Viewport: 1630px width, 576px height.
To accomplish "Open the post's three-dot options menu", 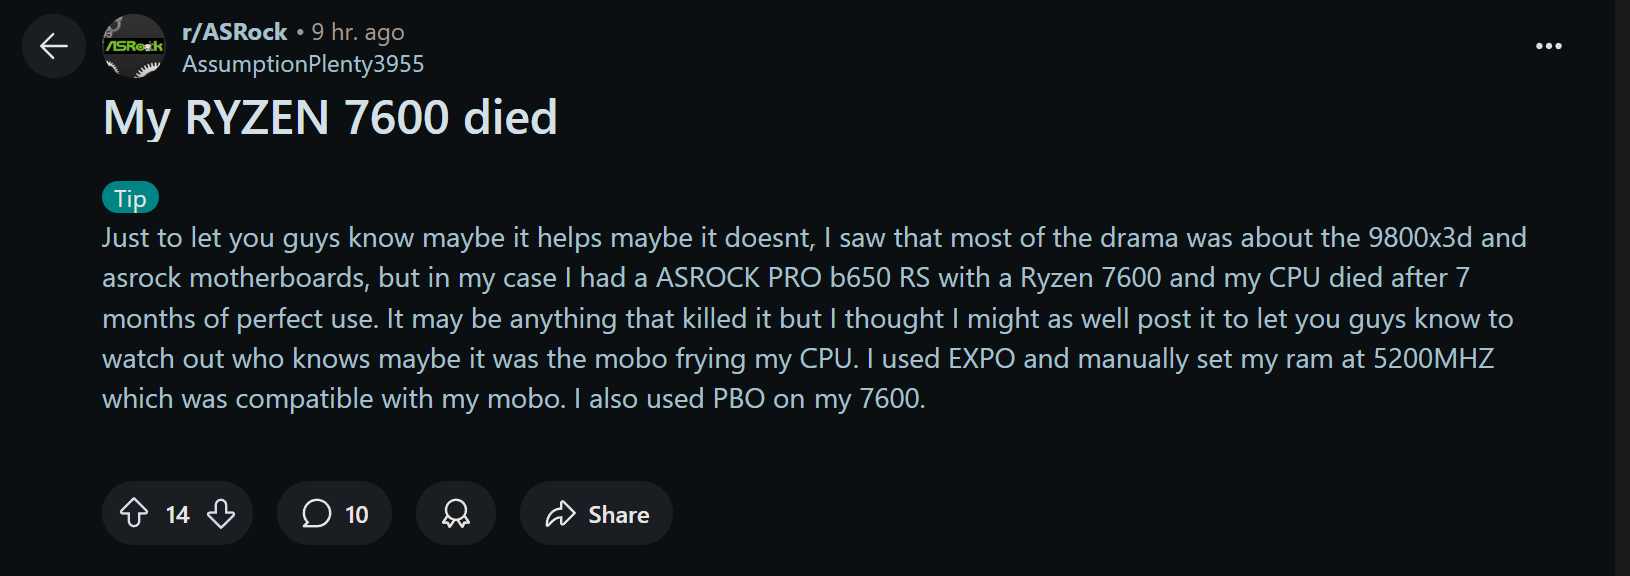I will click(1548, 46).
